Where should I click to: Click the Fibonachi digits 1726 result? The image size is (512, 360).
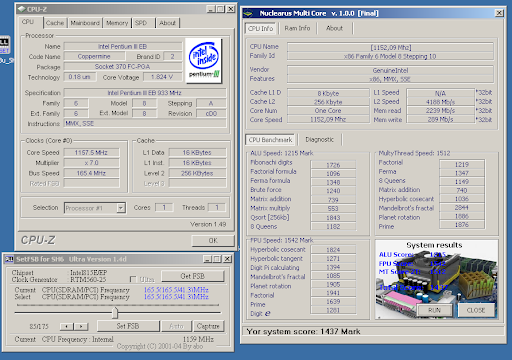tap(333, 165)
